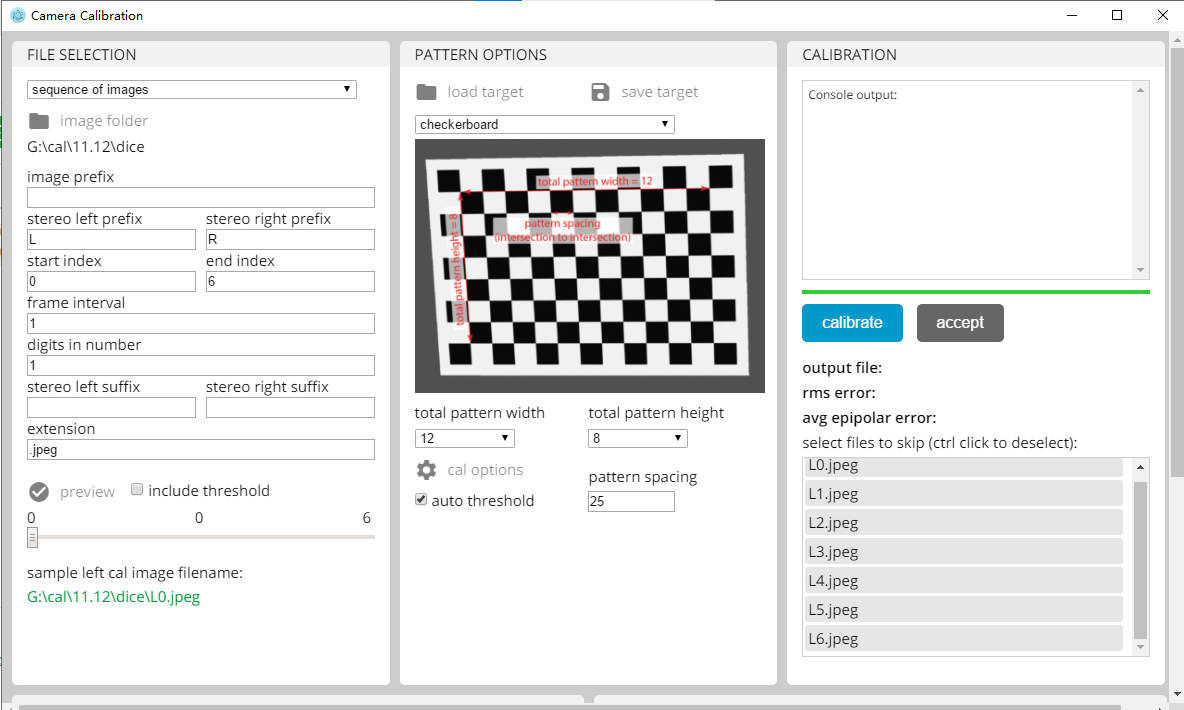Click the checkerboard pattern preview image

coord(590,266)
